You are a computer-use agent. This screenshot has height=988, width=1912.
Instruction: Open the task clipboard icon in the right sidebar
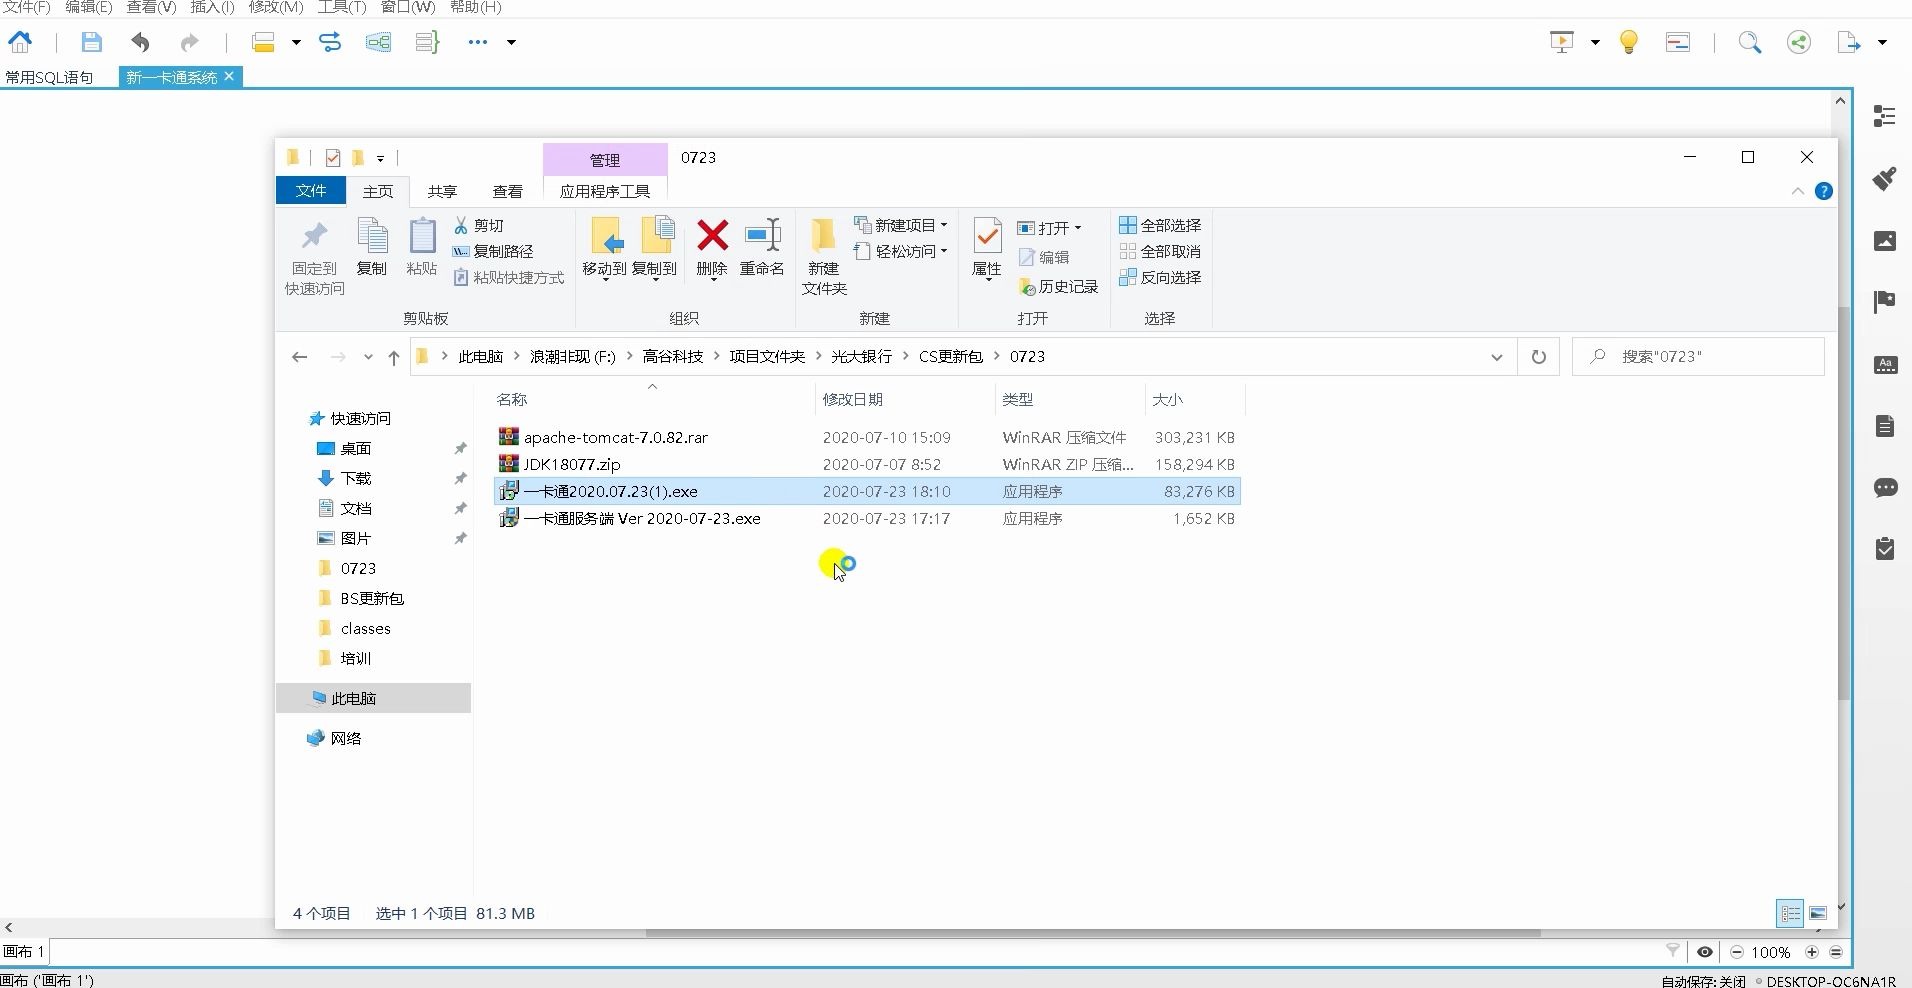1885,548
